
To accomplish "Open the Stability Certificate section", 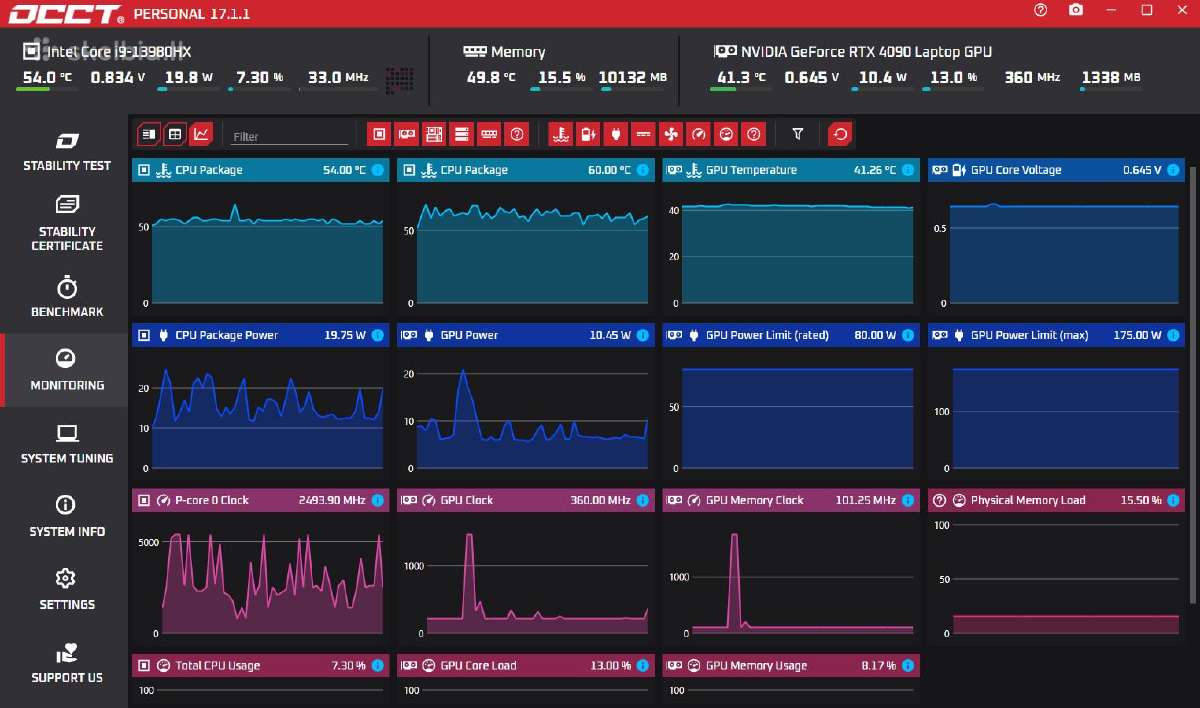I will [x=67, y=223].
